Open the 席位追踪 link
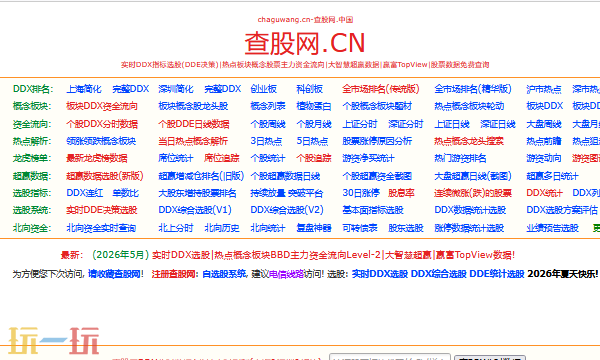The width and height of the screenshot is (600, 360). 222,158
